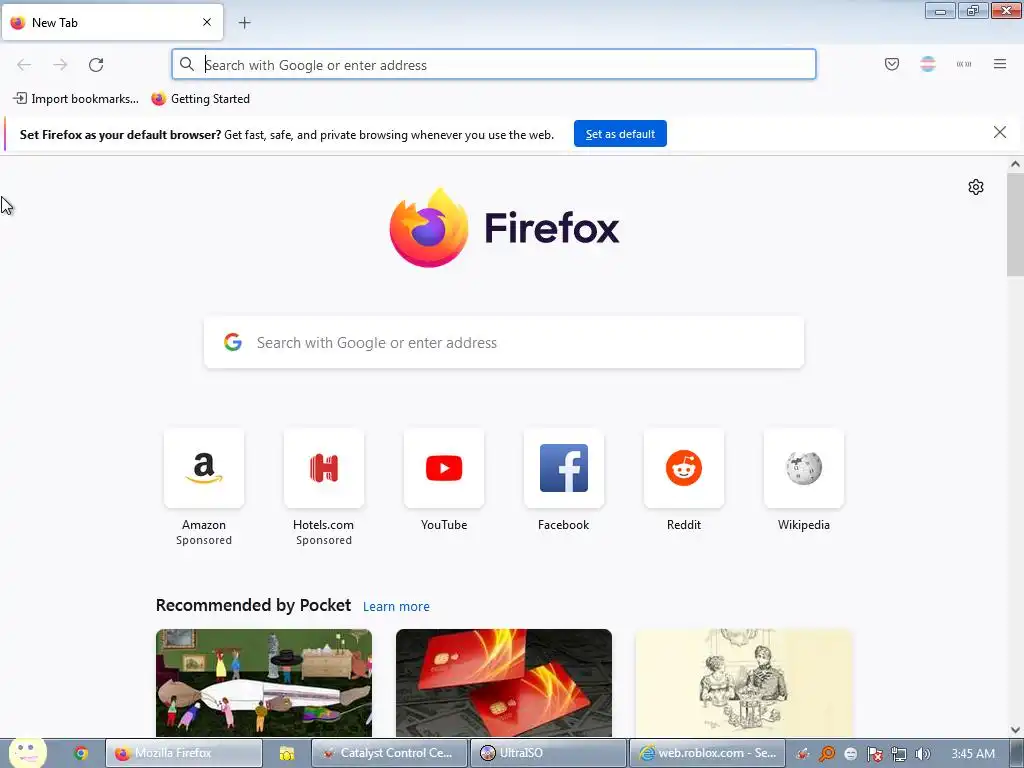Viewport: 1024px width, 768px height.
Task: Click Learn more link beside Pocket heading
Action: tap(396, 607)
